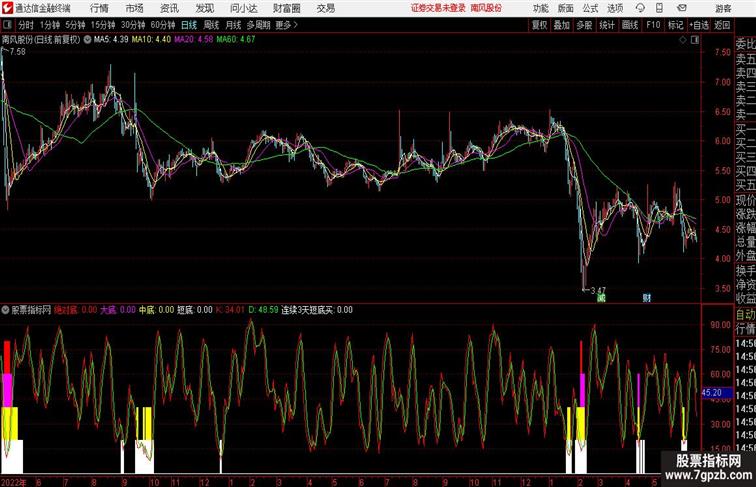756x487 pixels.
Task: Switch to the 5分钟 period tab
Action: click(x=75, y=25)
